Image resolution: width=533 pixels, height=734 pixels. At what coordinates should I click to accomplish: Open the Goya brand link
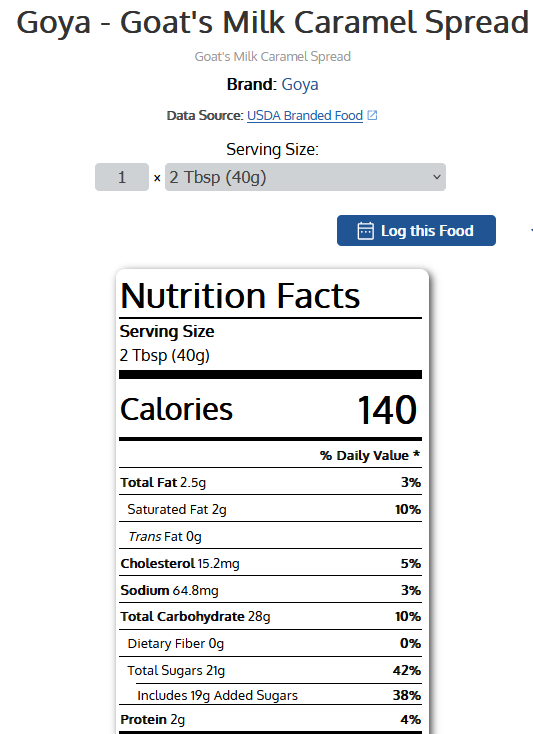[300, 85]
